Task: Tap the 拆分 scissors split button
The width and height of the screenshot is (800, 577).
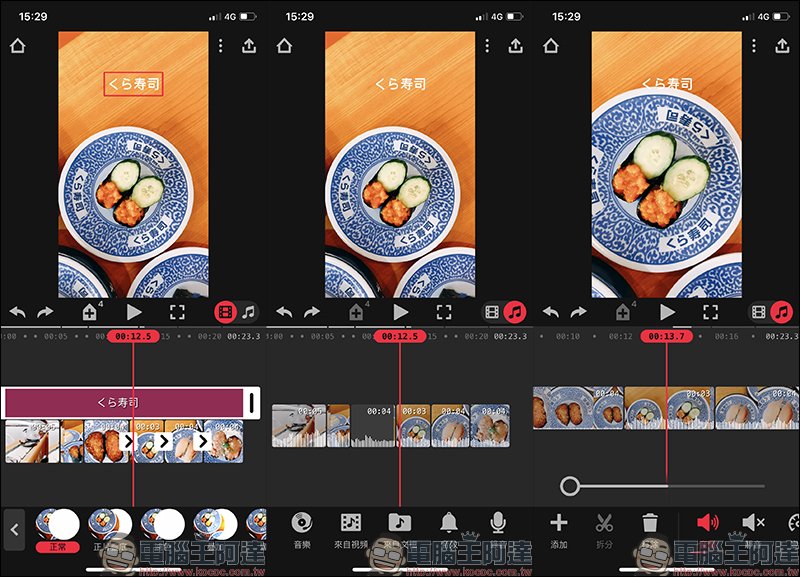Action: 605,531
